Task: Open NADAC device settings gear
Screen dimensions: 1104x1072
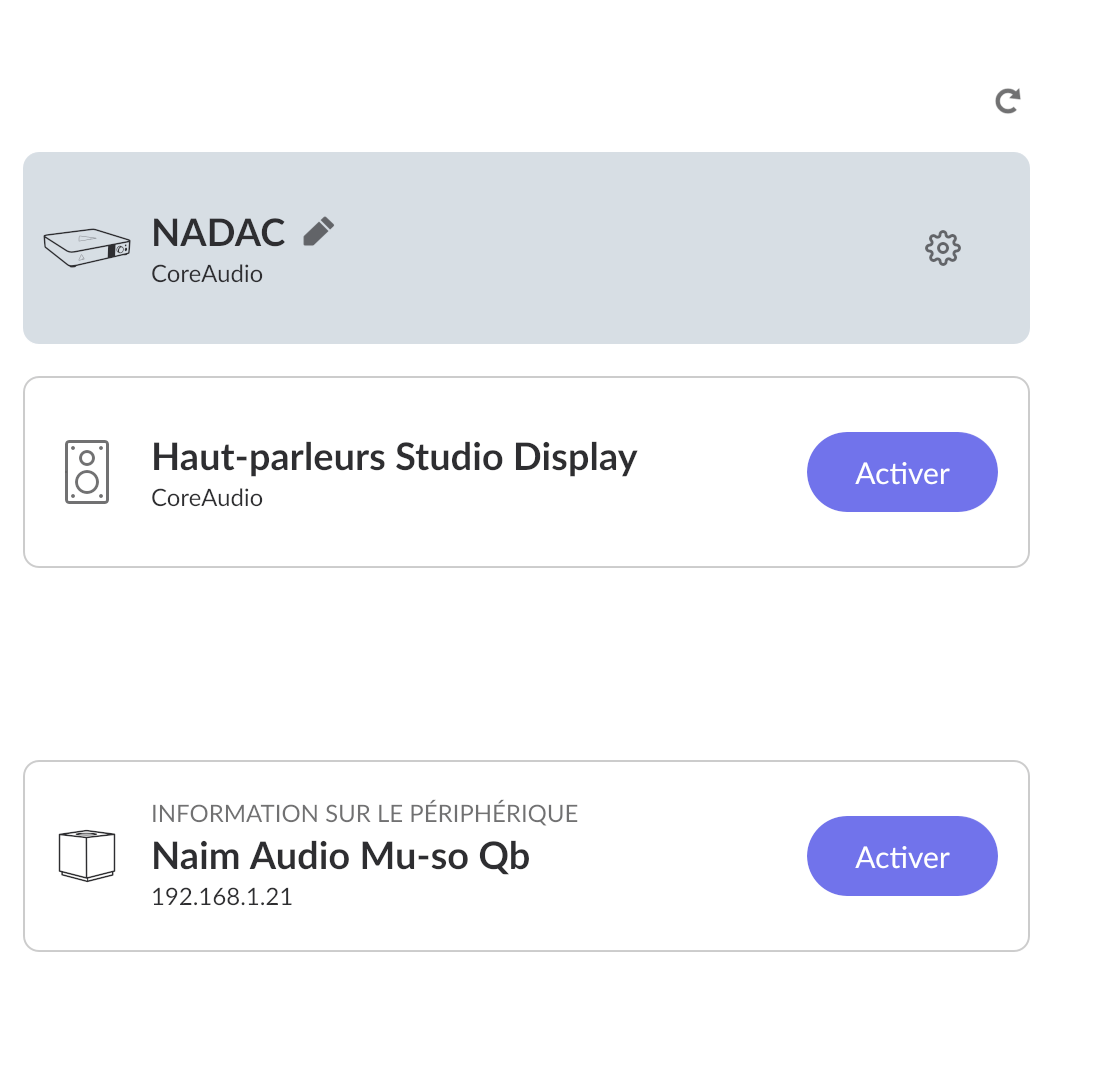Action: pyautogui.click(x=942, y=248)
